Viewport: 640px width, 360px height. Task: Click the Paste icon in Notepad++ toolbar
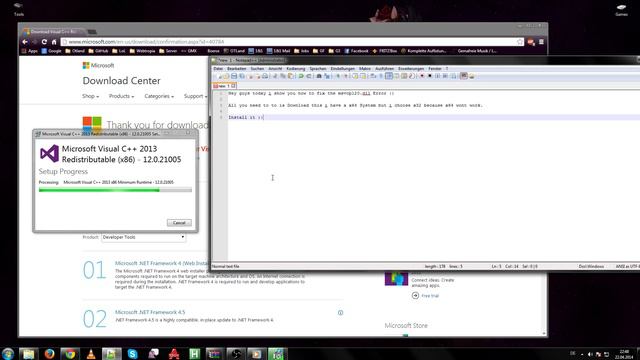pyautogui.click(x=290, y=76)
